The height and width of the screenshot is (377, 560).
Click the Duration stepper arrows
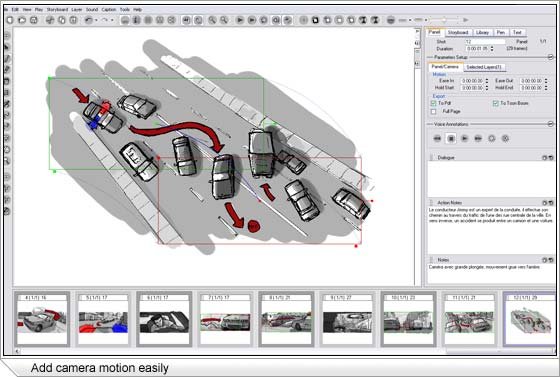(x=492, y=49)
